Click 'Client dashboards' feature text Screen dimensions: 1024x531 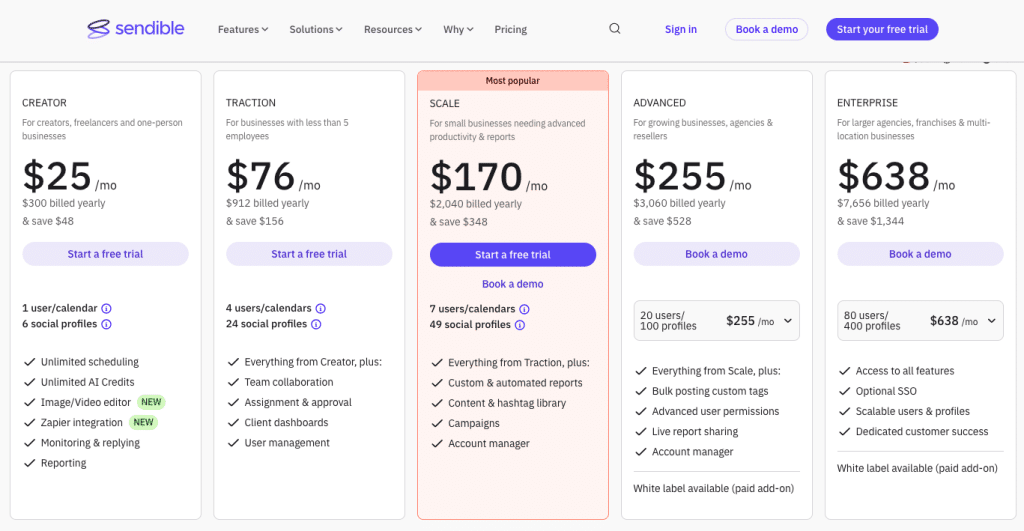286,423
